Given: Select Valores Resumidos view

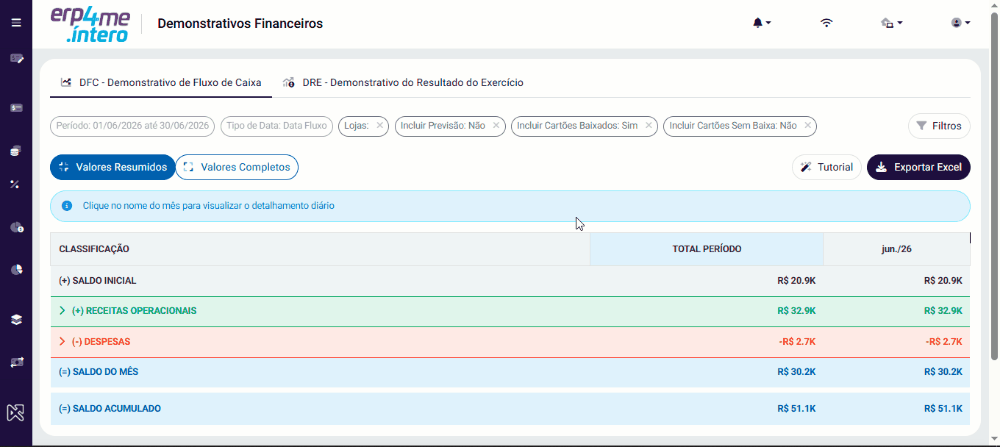Looking at the screenshot, I should pos(113,167).
